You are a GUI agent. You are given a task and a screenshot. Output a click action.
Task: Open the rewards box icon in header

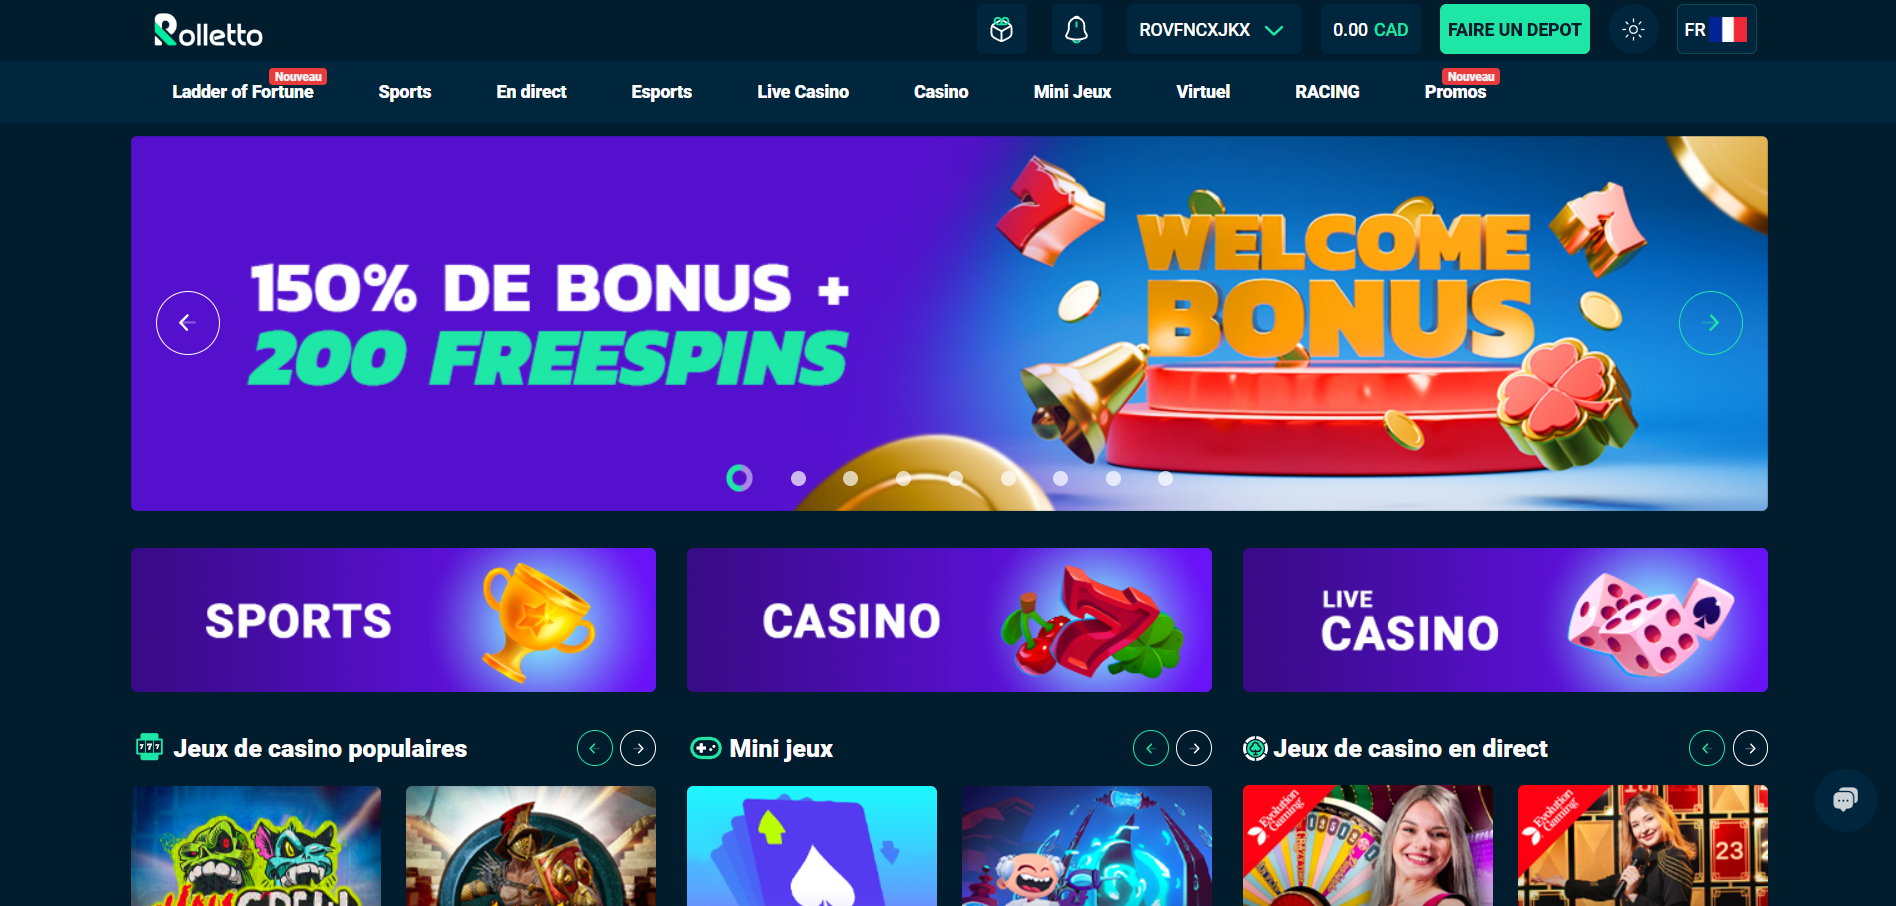point(1001,29)
